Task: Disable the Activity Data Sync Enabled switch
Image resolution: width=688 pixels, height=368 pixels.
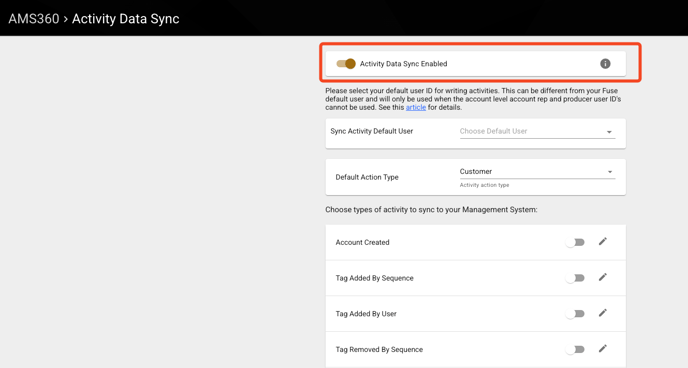Action: tap(346, 64)
